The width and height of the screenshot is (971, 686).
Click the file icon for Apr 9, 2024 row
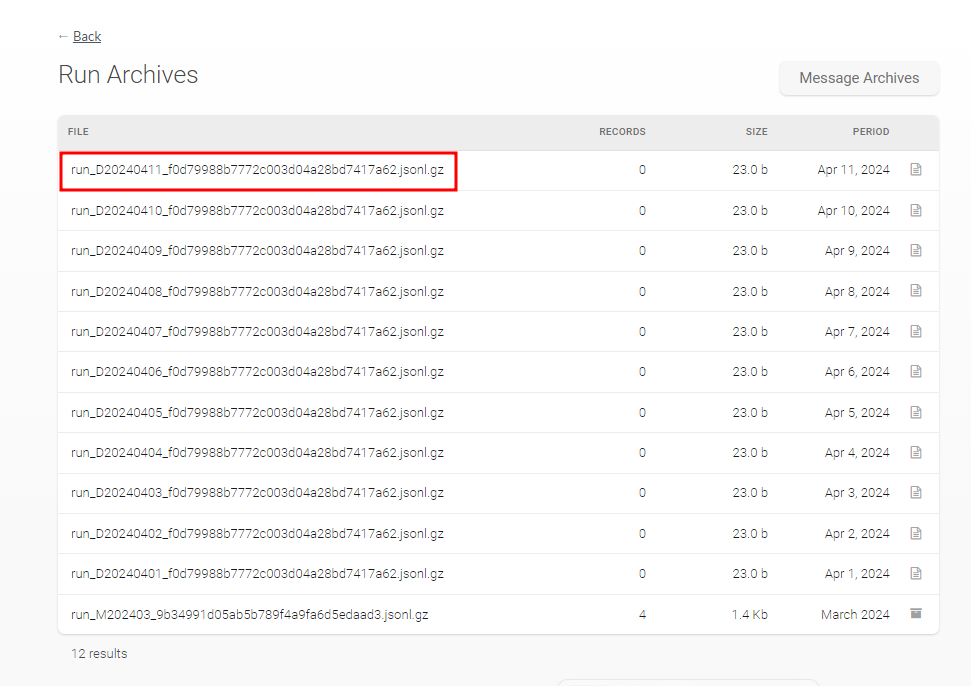click(x=915, y=251)
